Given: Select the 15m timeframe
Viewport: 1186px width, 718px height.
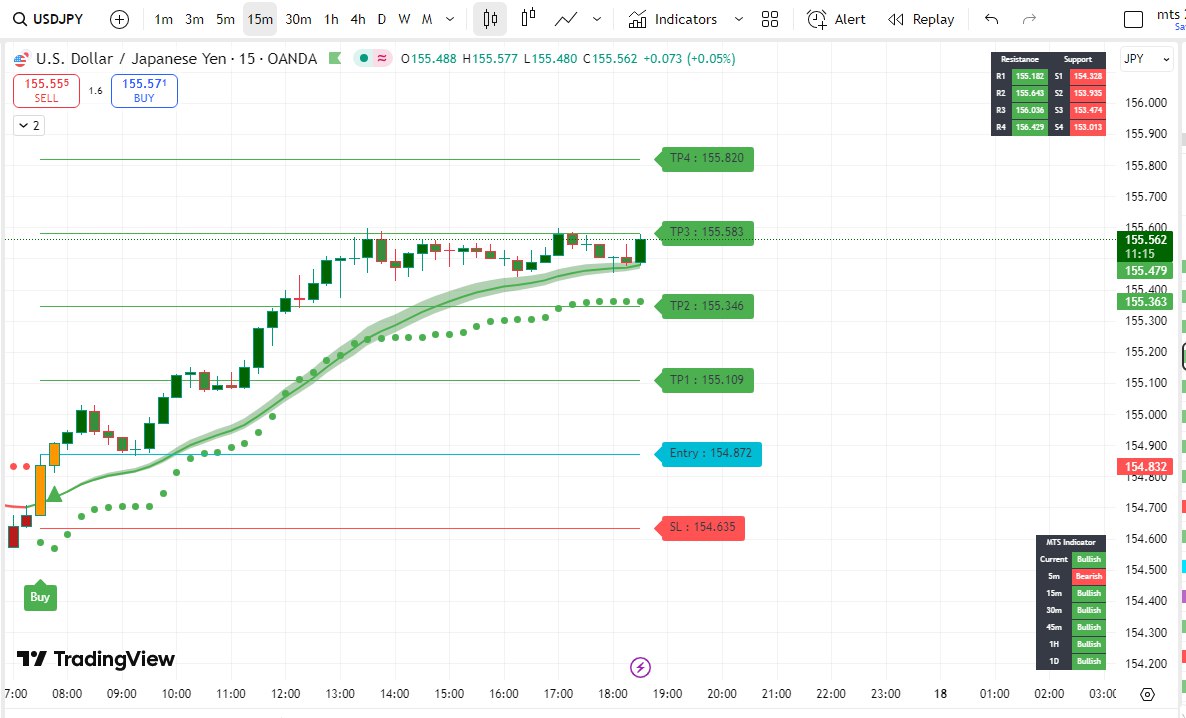Looking at the screenshot, I should point(260,19).
